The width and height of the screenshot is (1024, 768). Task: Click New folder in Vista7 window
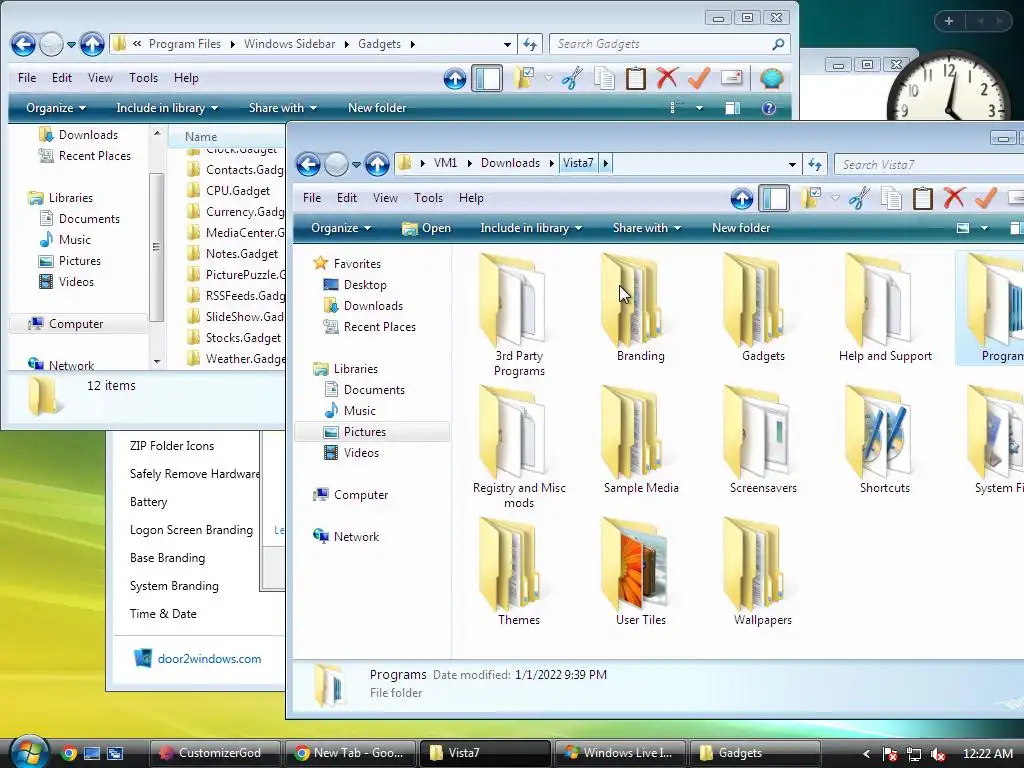(x=741, y=228)
